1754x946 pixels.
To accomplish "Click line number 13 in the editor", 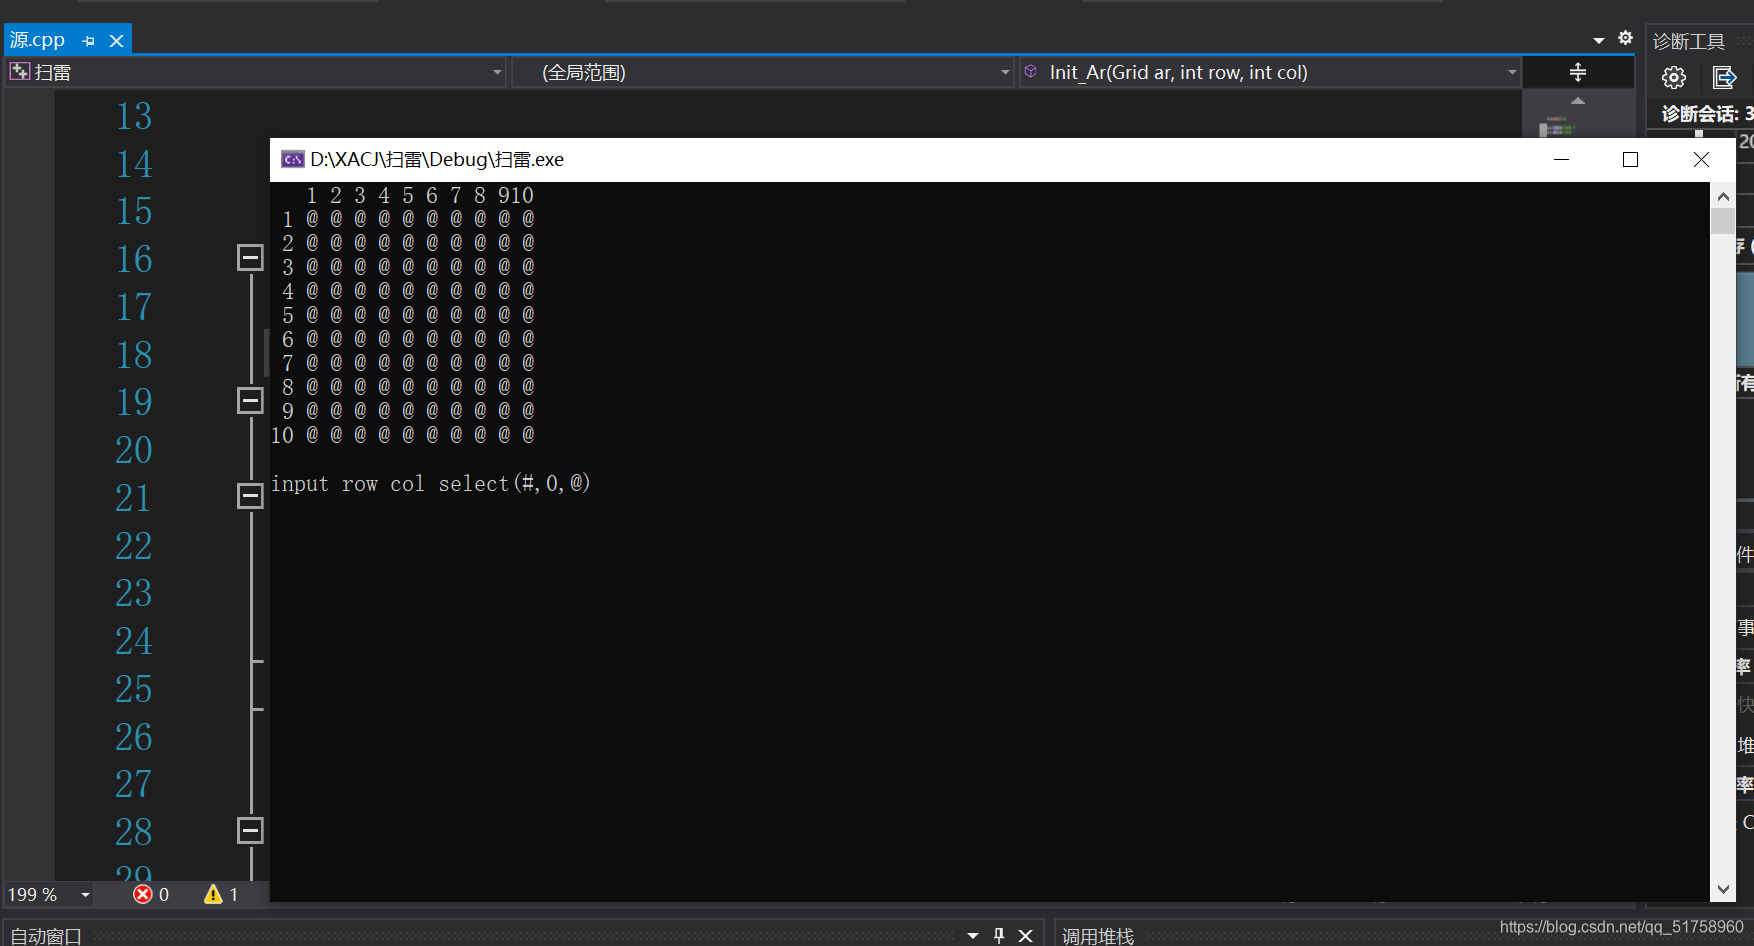I will [134, 116].
